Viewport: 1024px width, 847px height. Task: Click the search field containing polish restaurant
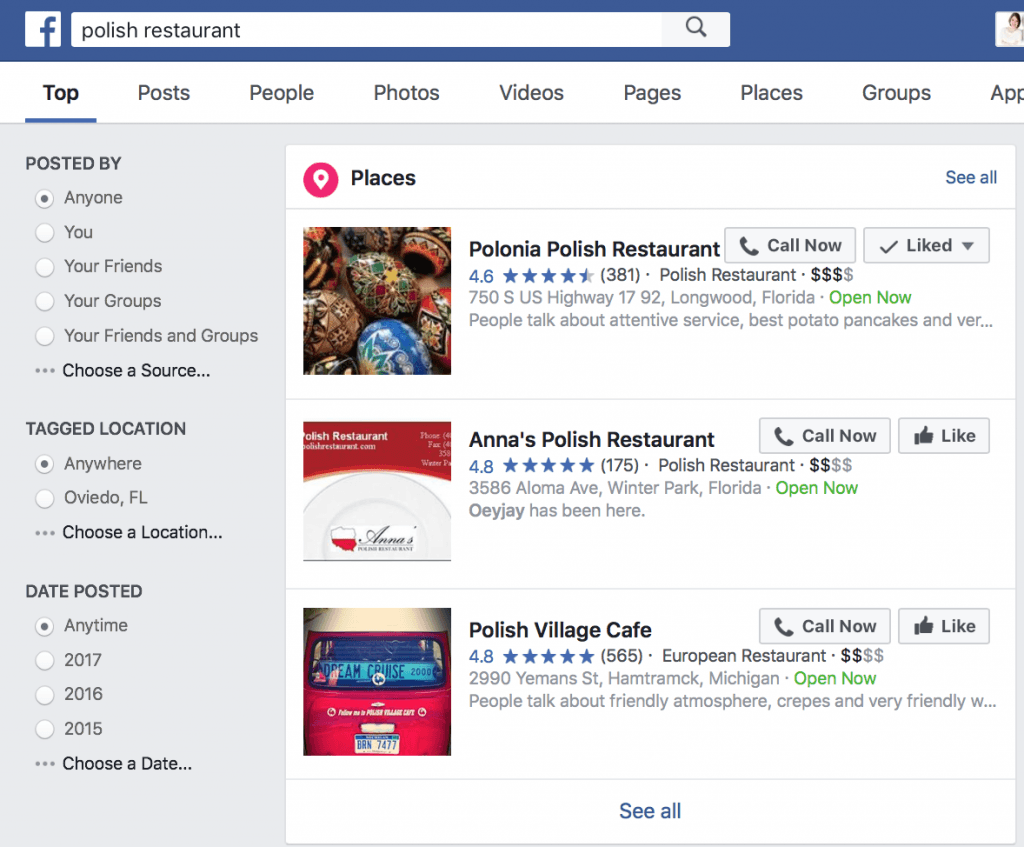(366, 29)
